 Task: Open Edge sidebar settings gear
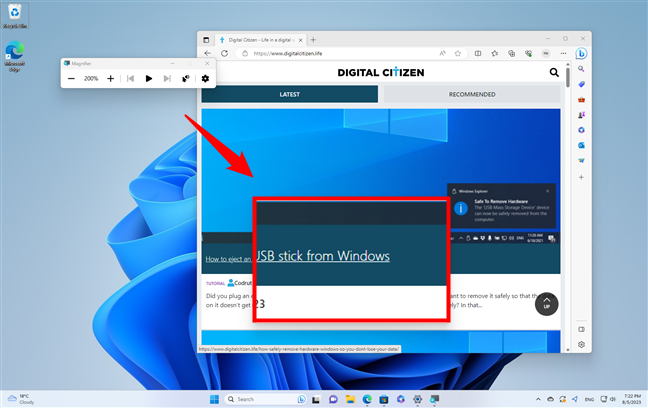click(x=581, y=345)
